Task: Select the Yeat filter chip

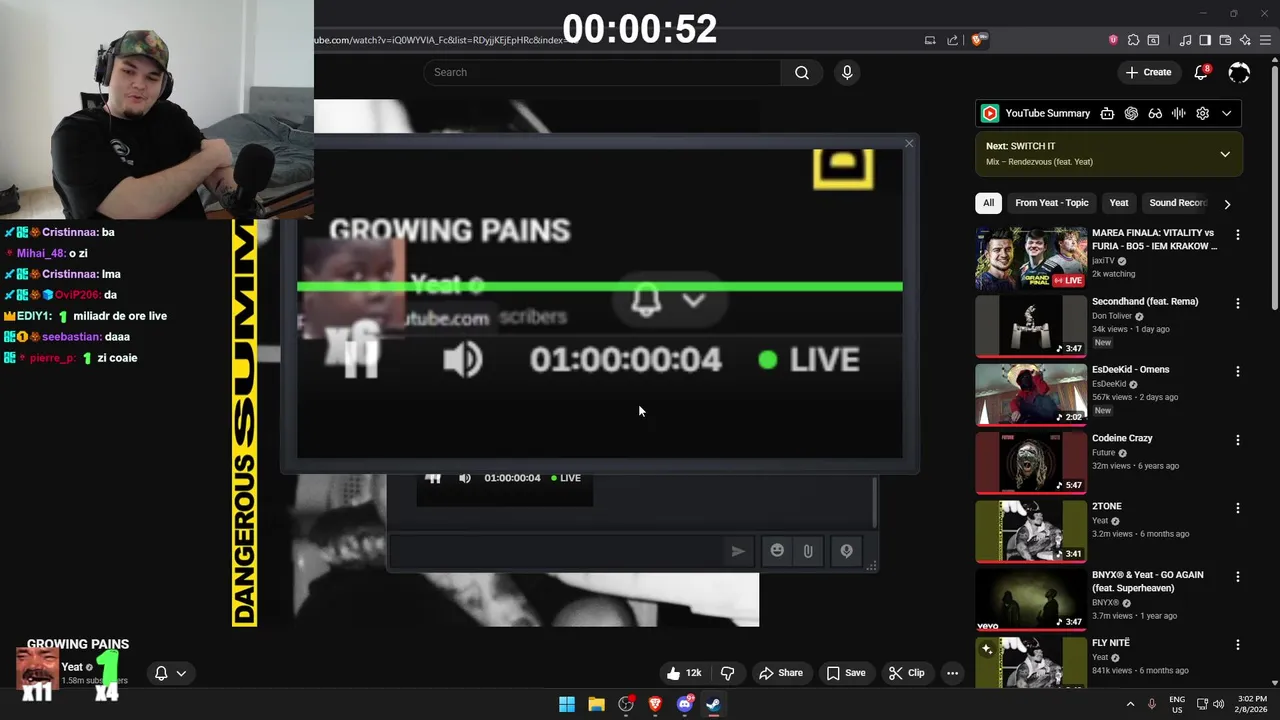Action: tap(1119, 203)
